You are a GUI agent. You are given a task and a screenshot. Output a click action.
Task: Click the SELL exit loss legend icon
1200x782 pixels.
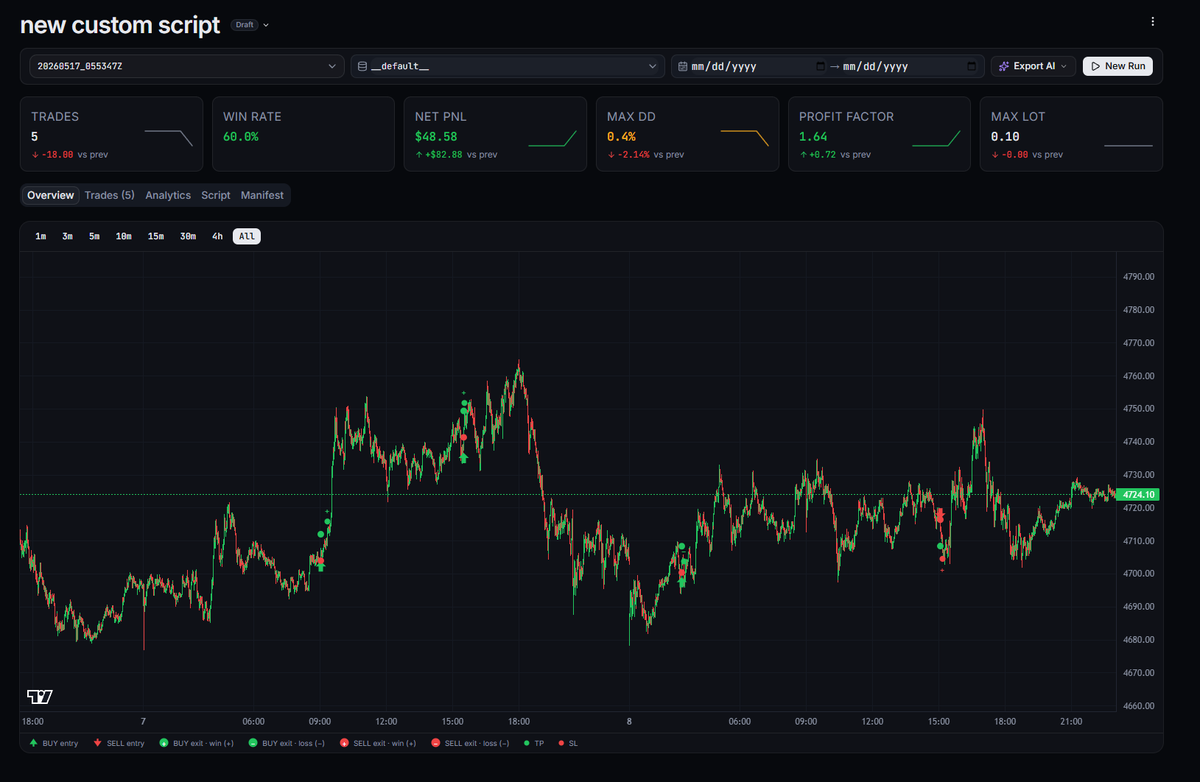coord(435,743)
